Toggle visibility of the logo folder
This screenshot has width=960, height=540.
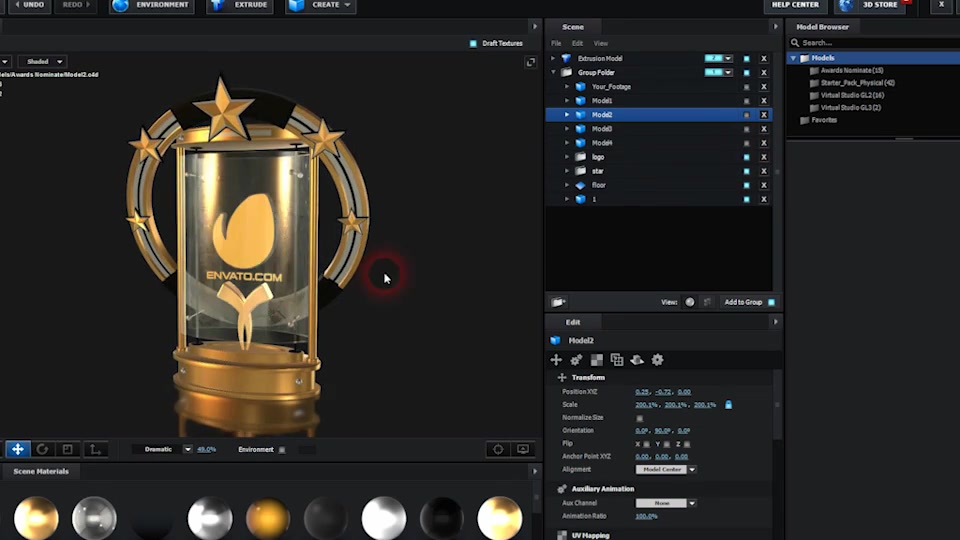pyautogui.click(x=746, y=157)
